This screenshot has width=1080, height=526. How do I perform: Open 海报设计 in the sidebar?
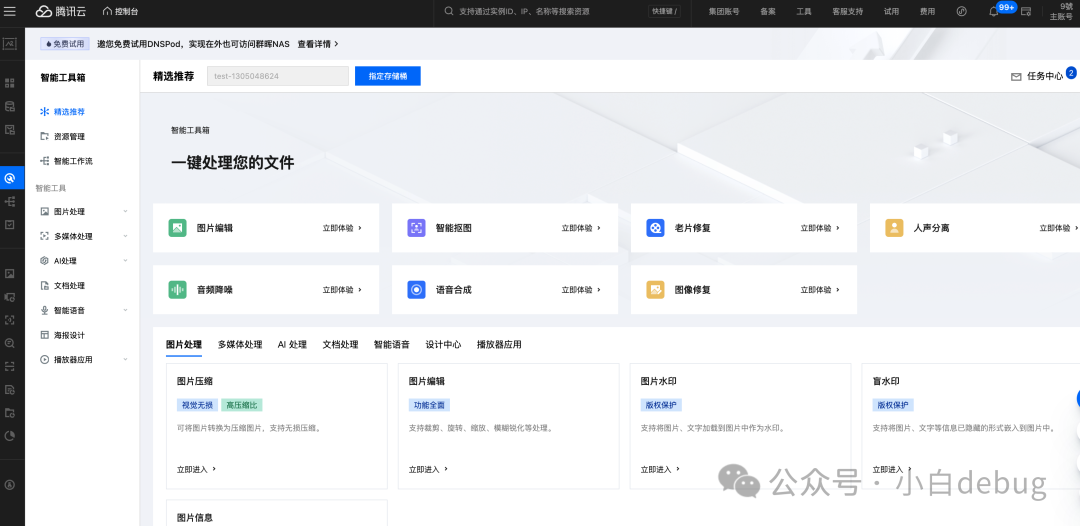[x=70, y=335]
